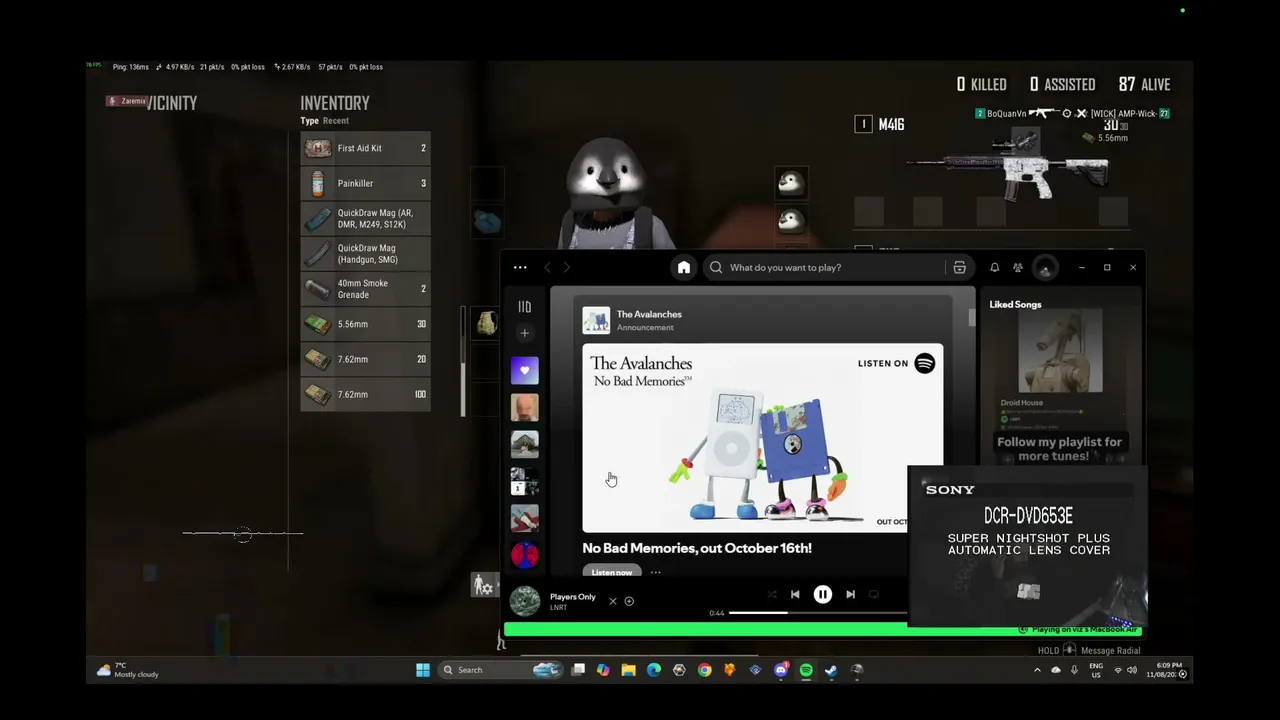Open Windows Start menu
1280x720 pixels.
click(423, 670)
